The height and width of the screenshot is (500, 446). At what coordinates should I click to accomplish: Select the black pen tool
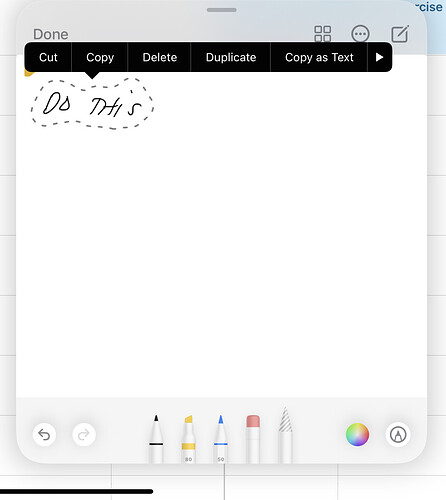coord(156,439)
